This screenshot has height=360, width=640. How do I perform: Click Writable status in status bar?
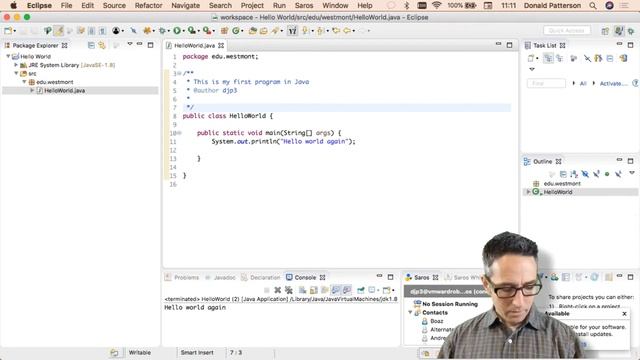point(140,353)
